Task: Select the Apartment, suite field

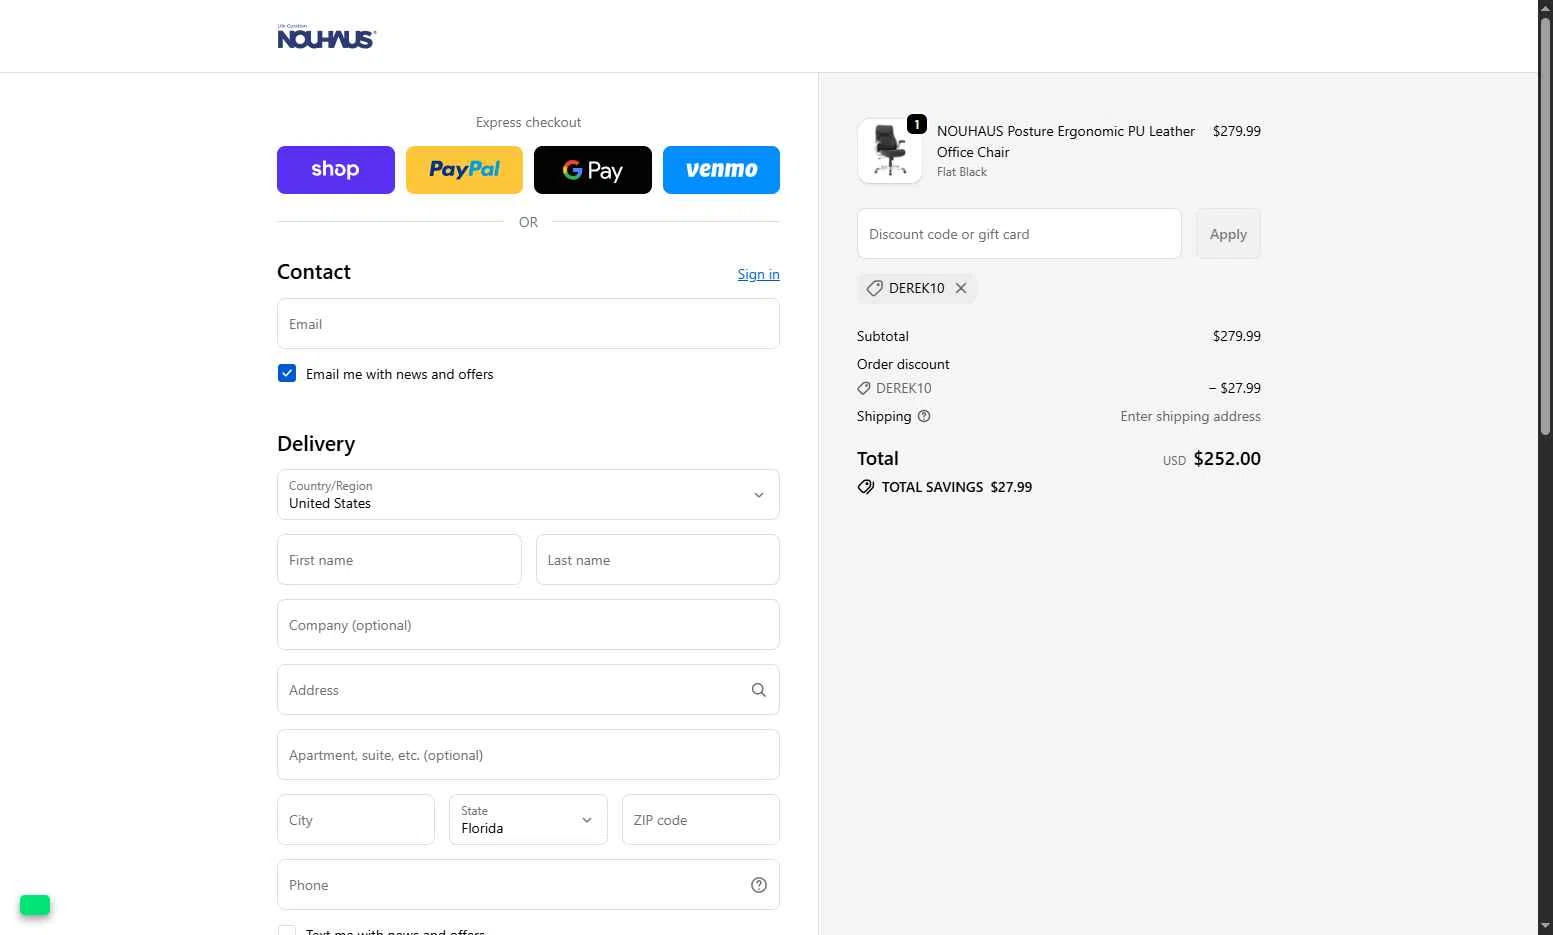Action: point(528,754)
